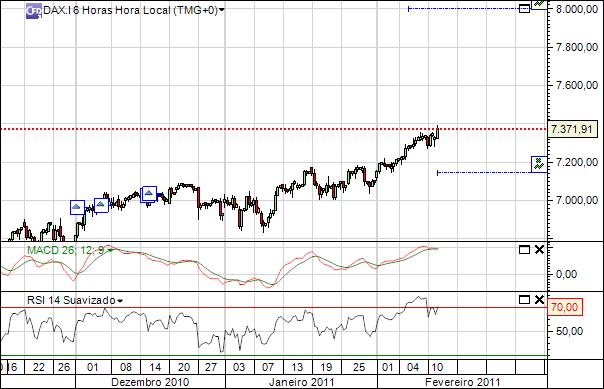The image size is (604, 389).
Task: Click date label 19 in Janeiro
Action: tap(326, 367)
